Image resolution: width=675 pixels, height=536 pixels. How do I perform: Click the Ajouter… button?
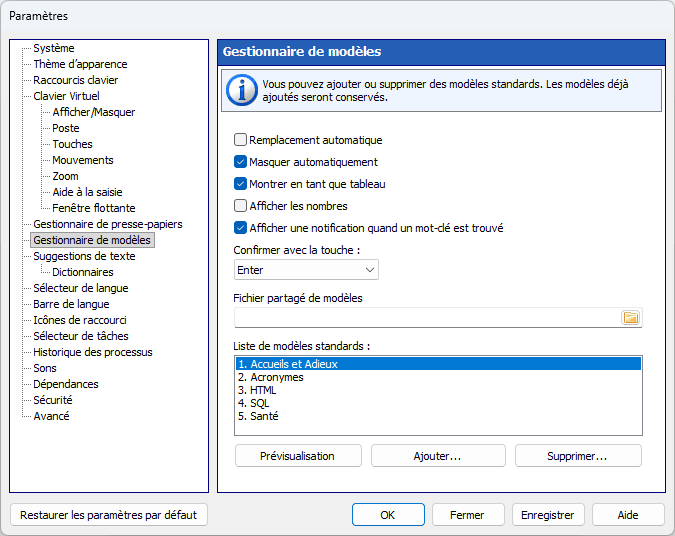(438, 456)
